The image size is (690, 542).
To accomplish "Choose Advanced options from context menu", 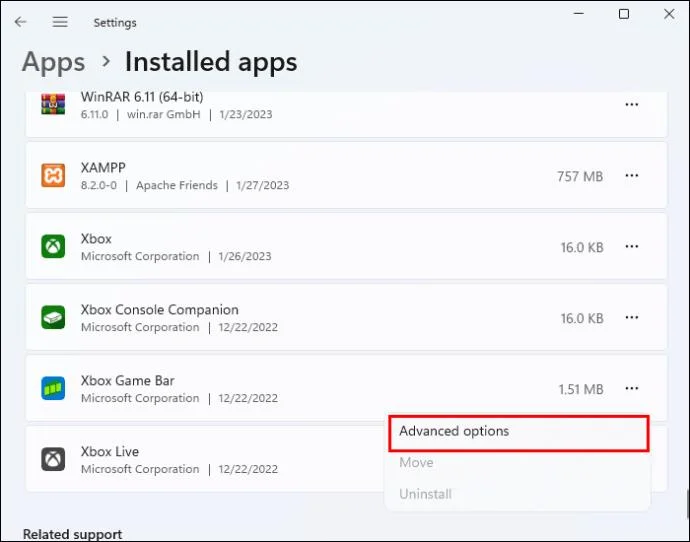I will [x=519, y=433].
